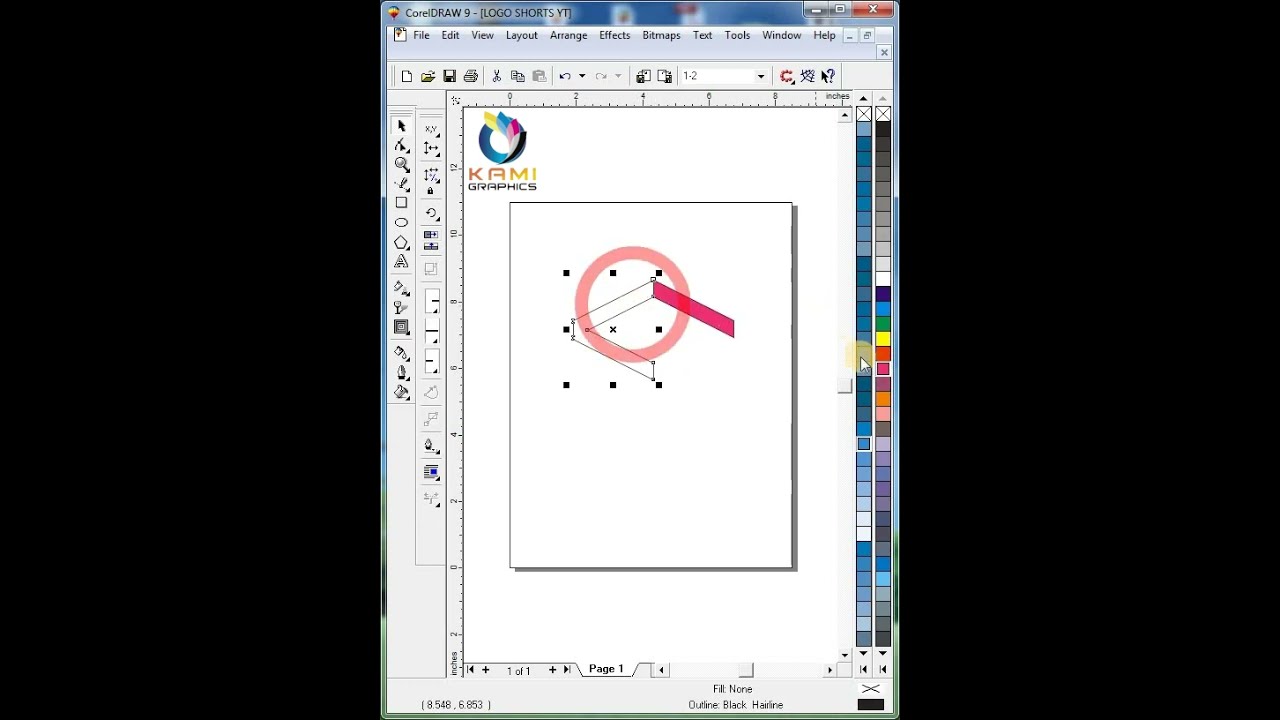Select the Interactive Fill tool

click(401, 288)
